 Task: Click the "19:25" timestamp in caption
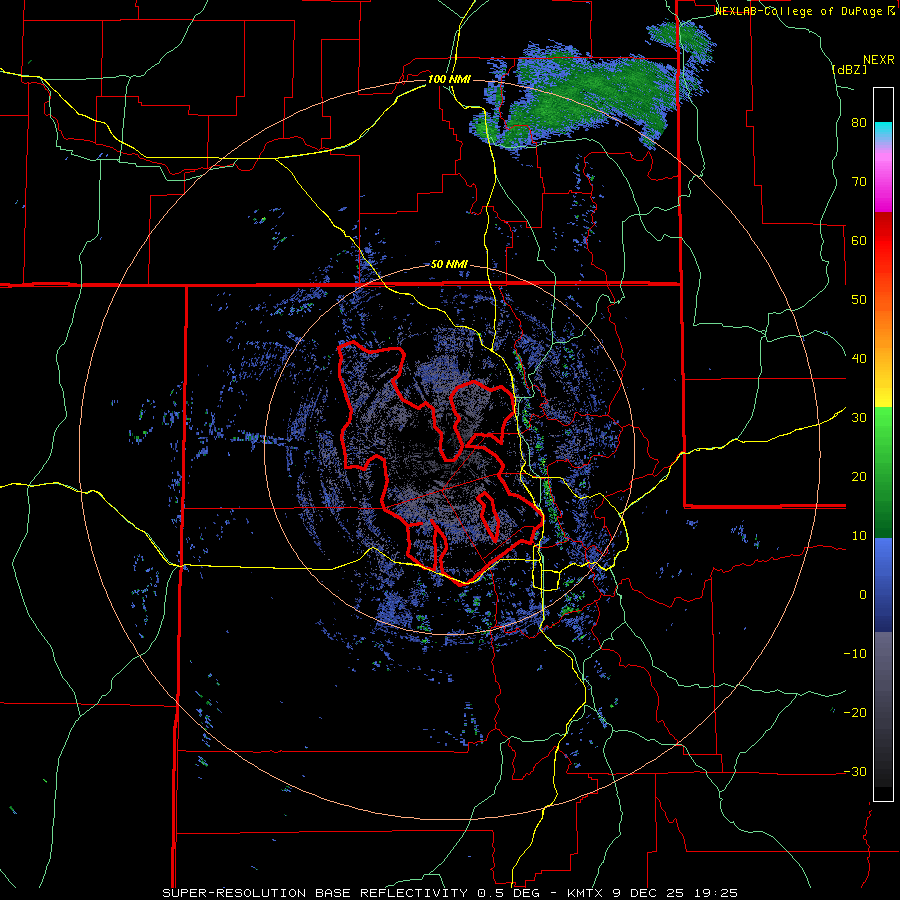click(715, 893)
